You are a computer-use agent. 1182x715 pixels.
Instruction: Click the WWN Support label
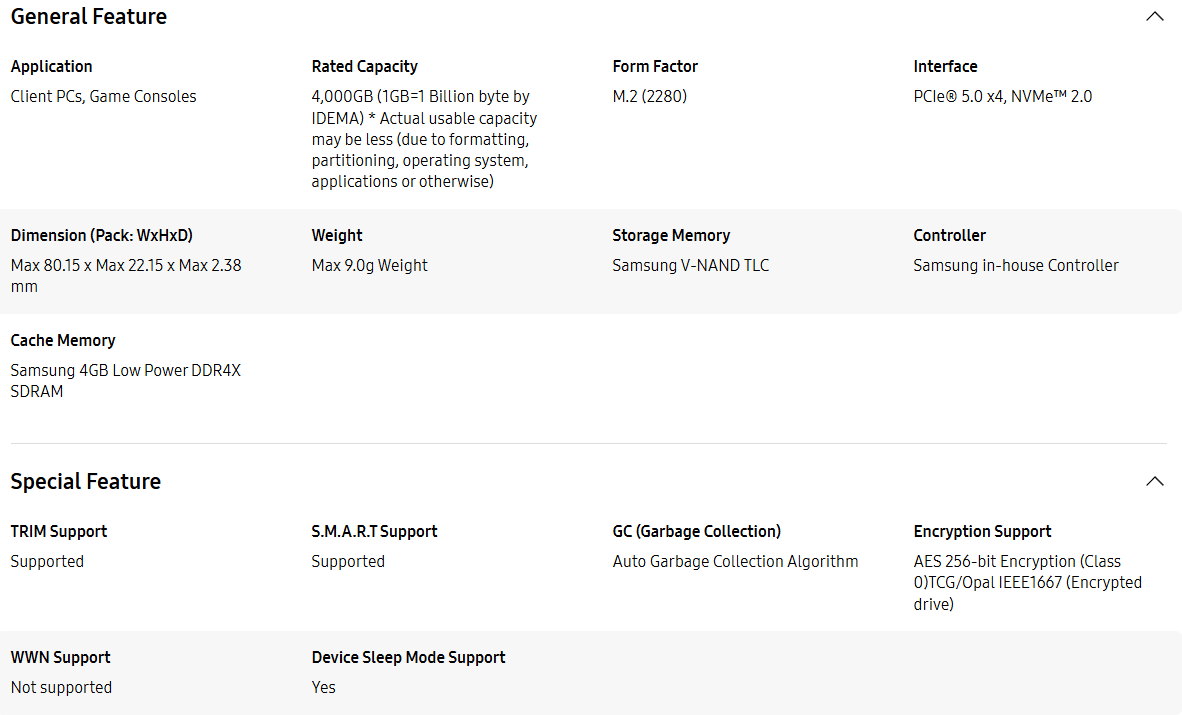[61, 657]
